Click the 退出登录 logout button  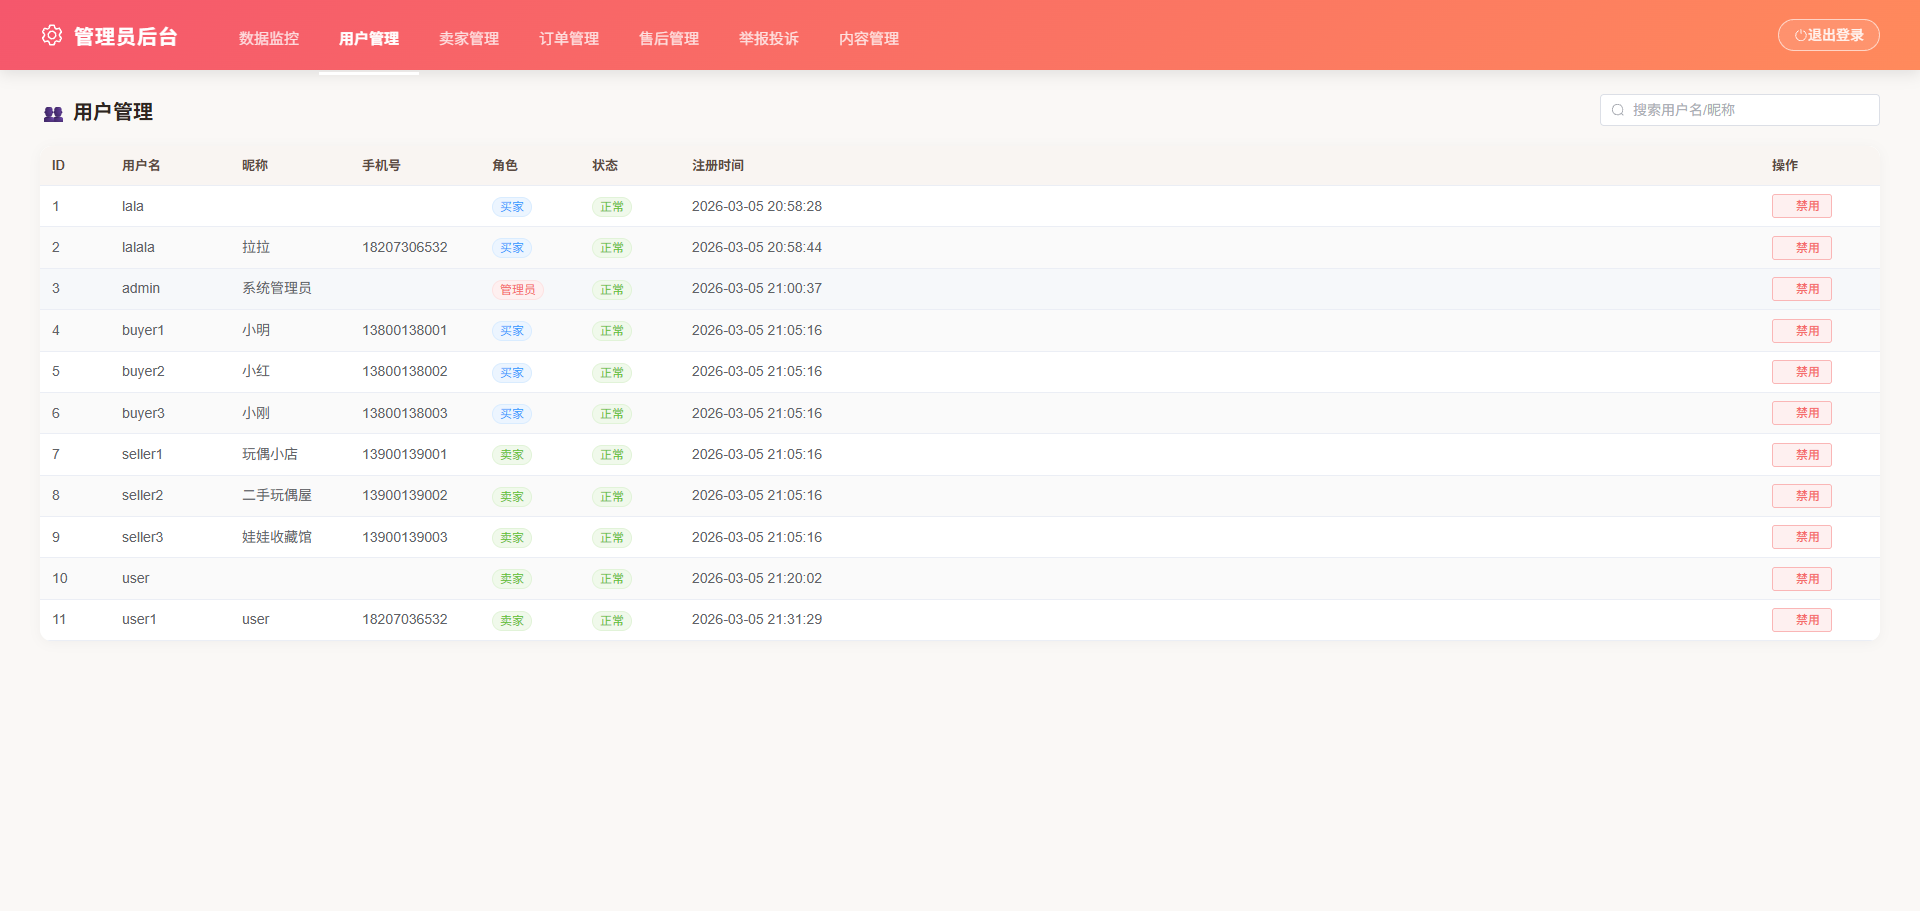pos(1828,35)
